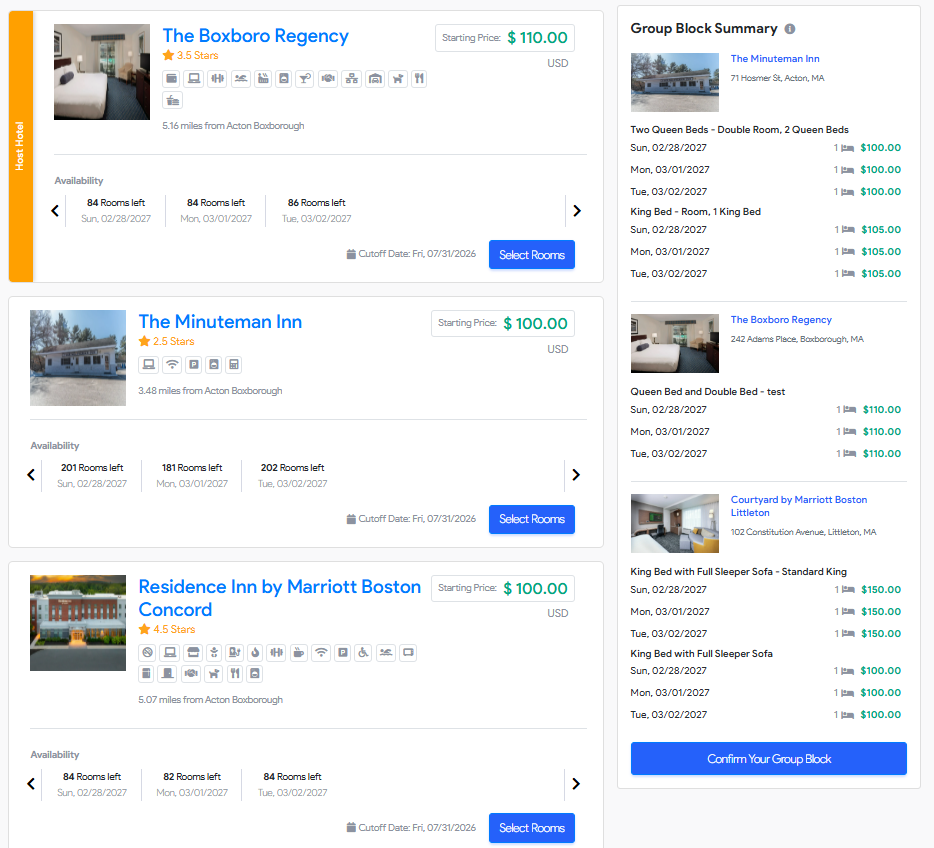Viewport: 934px width, 848px height.
Task: Click 'King Bed - Room, 1 King Bed' heading
Action: point(695,212)
